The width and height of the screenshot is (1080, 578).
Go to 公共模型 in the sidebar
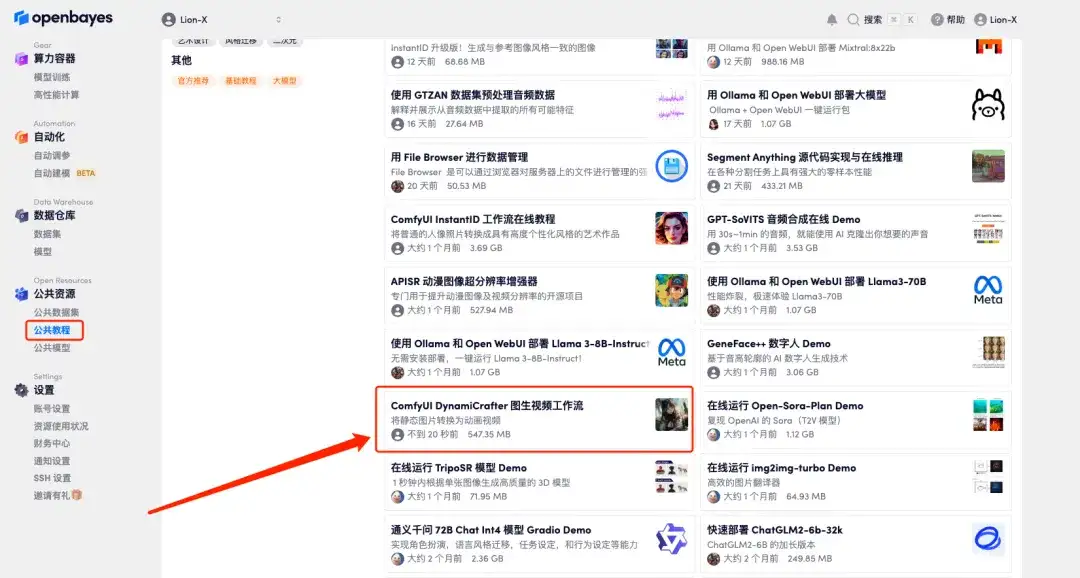tap(52, 348)
